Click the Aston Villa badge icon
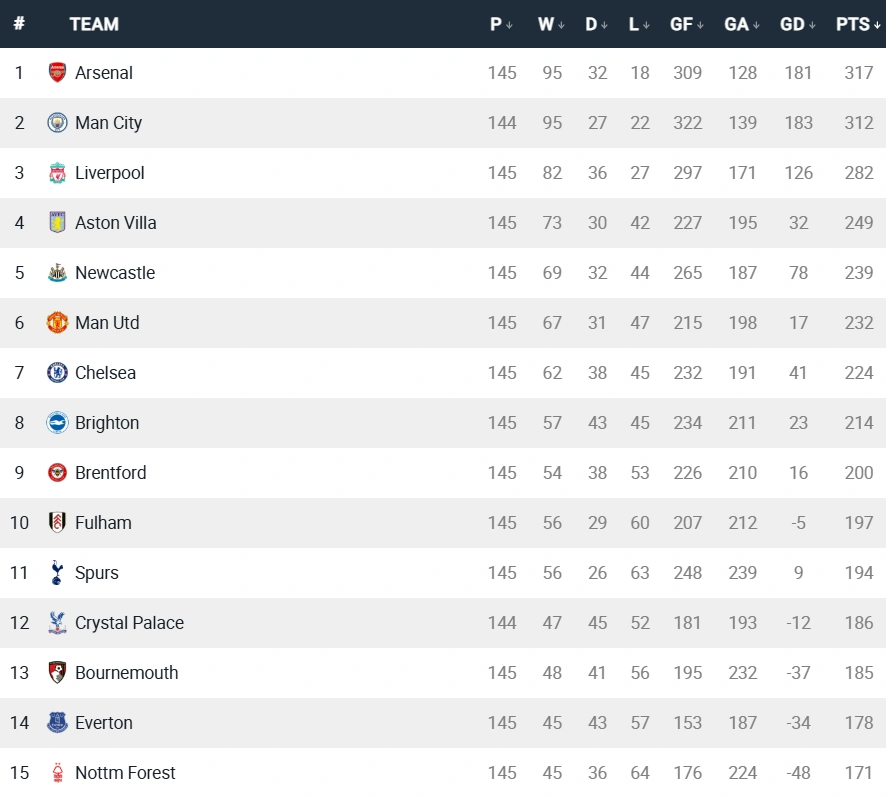The width and height of the screenshot is (886, 797). 57,223
